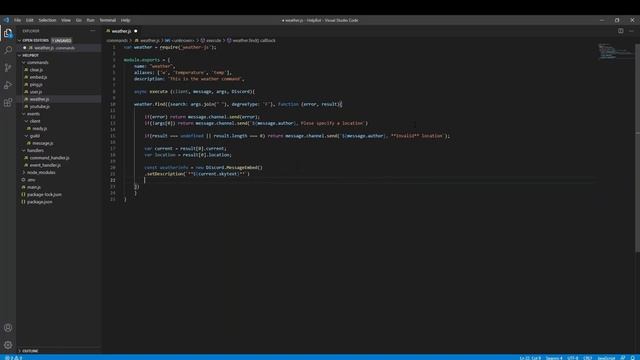Open the Manage gear icon
This screenshot has height=360, width=640.
(x=8, y=345)
